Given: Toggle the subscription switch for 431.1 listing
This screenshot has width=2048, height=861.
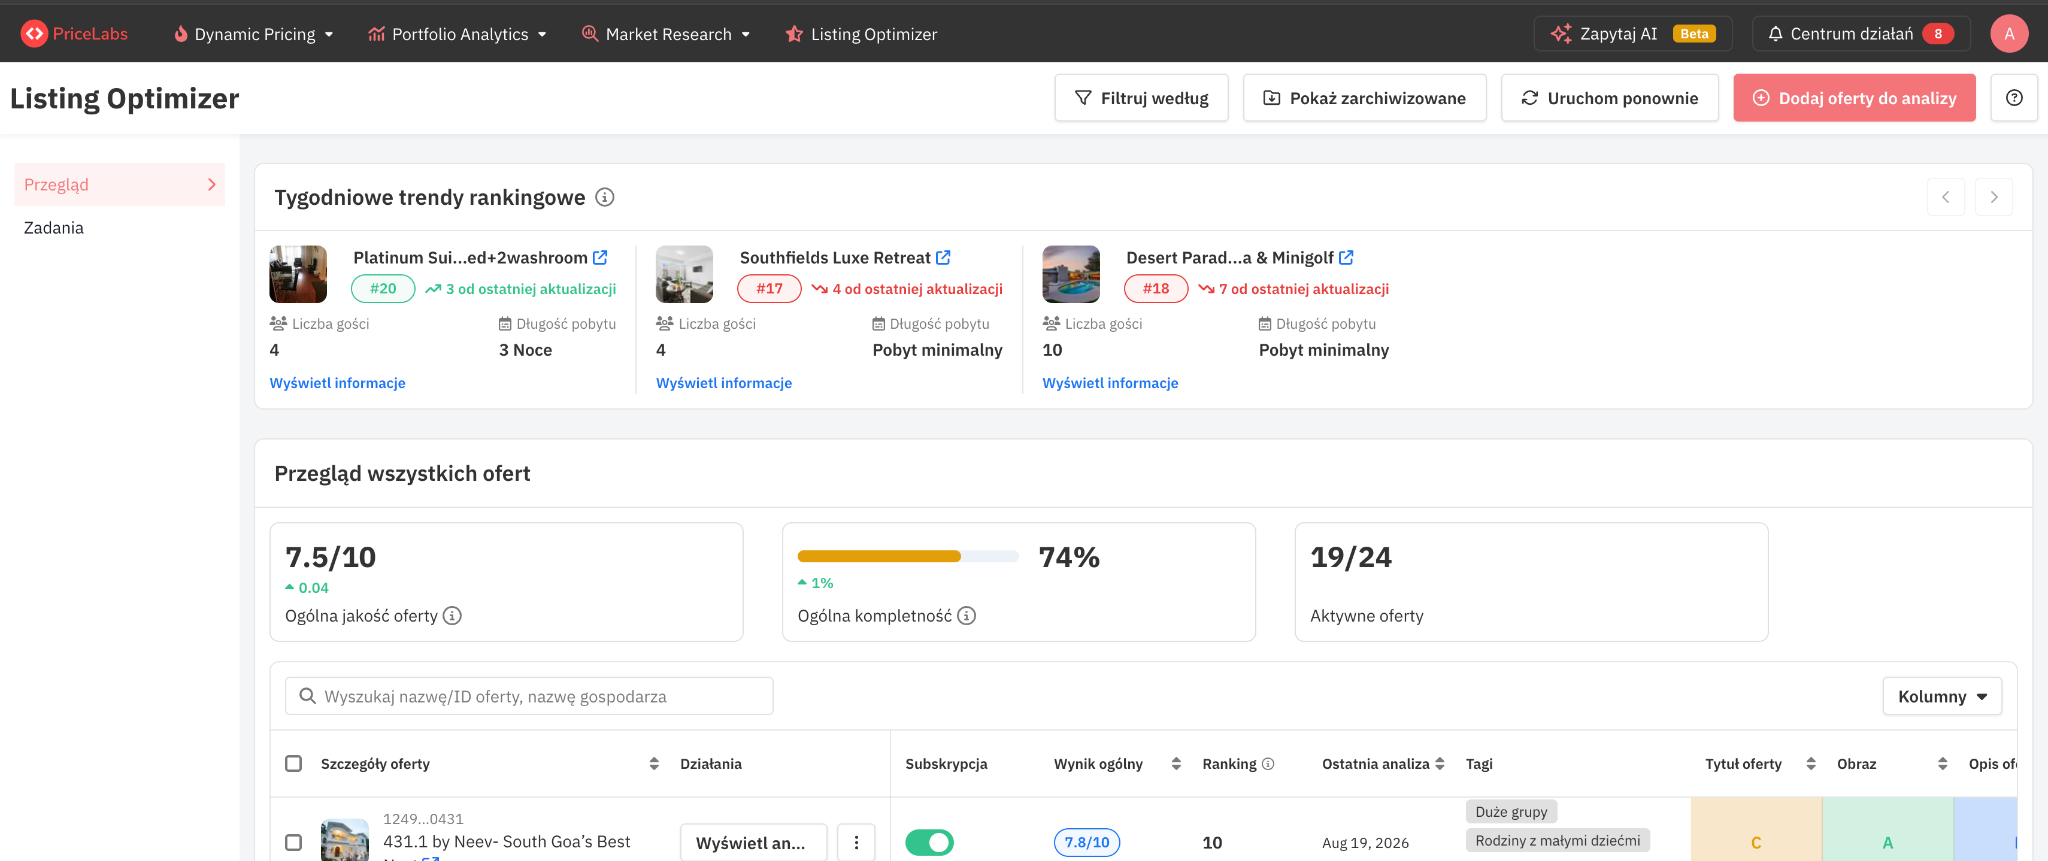Looking at the screenshot, I should click(930, 843).
